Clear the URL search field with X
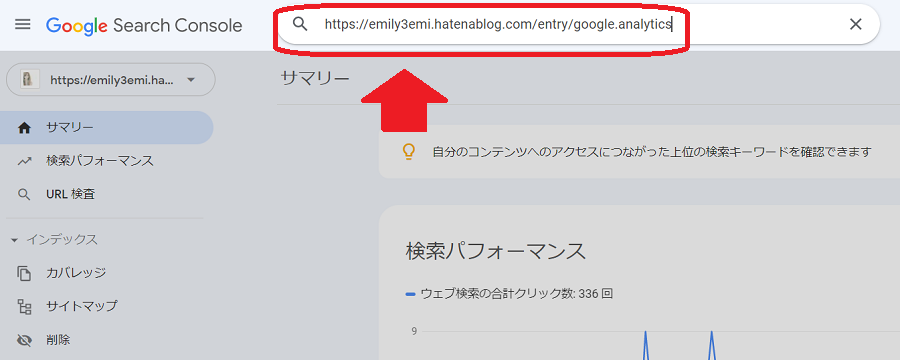900x360 pixels. click(x=855, y=24)
